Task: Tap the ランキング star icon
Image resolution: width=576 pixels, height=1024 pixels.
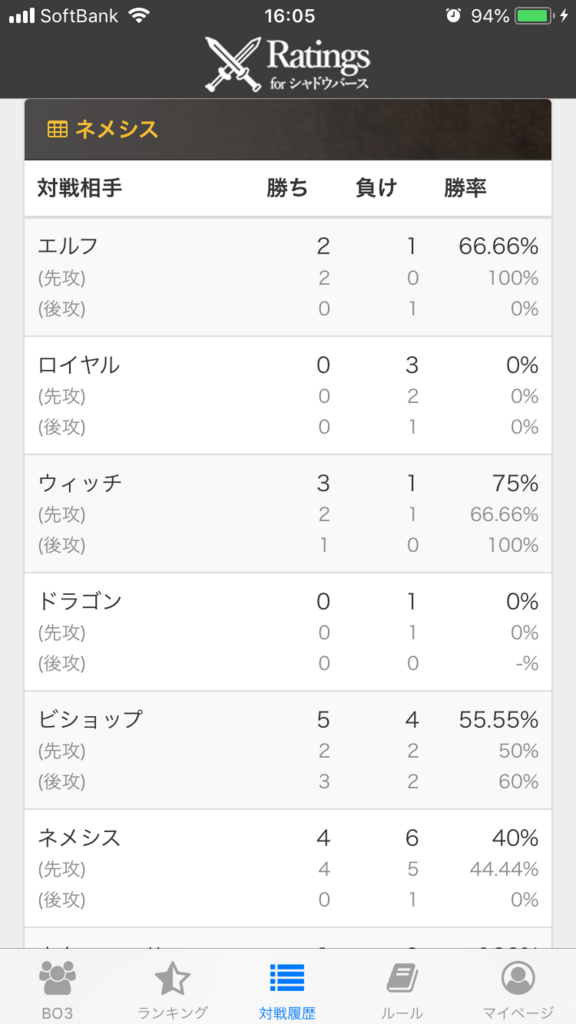Action: 172,978
